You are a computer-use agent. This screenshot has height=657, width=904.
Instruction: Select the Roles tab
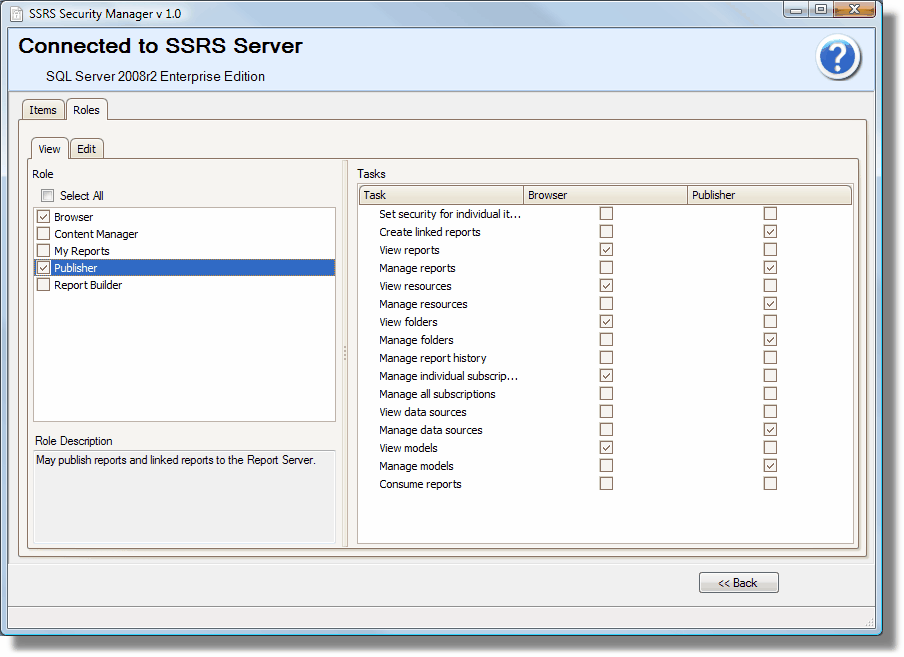[x=86, y=110]
